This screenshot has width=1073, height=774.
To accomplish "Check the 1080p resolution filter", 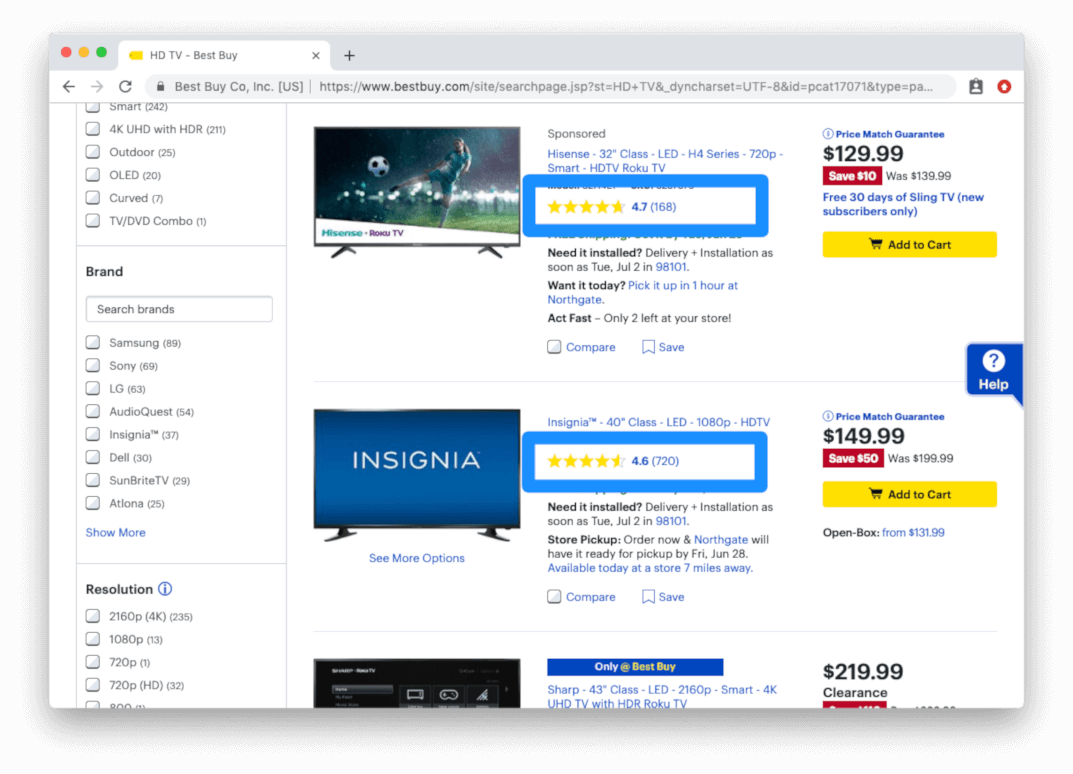I will tap(92, 639).
